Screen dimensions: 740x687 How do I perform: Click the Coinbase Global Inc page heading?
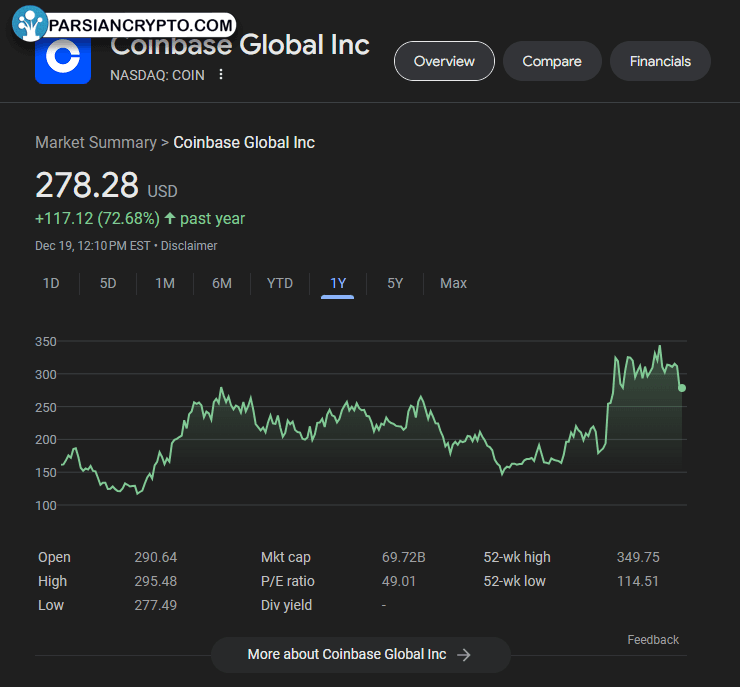coord(240,46)
